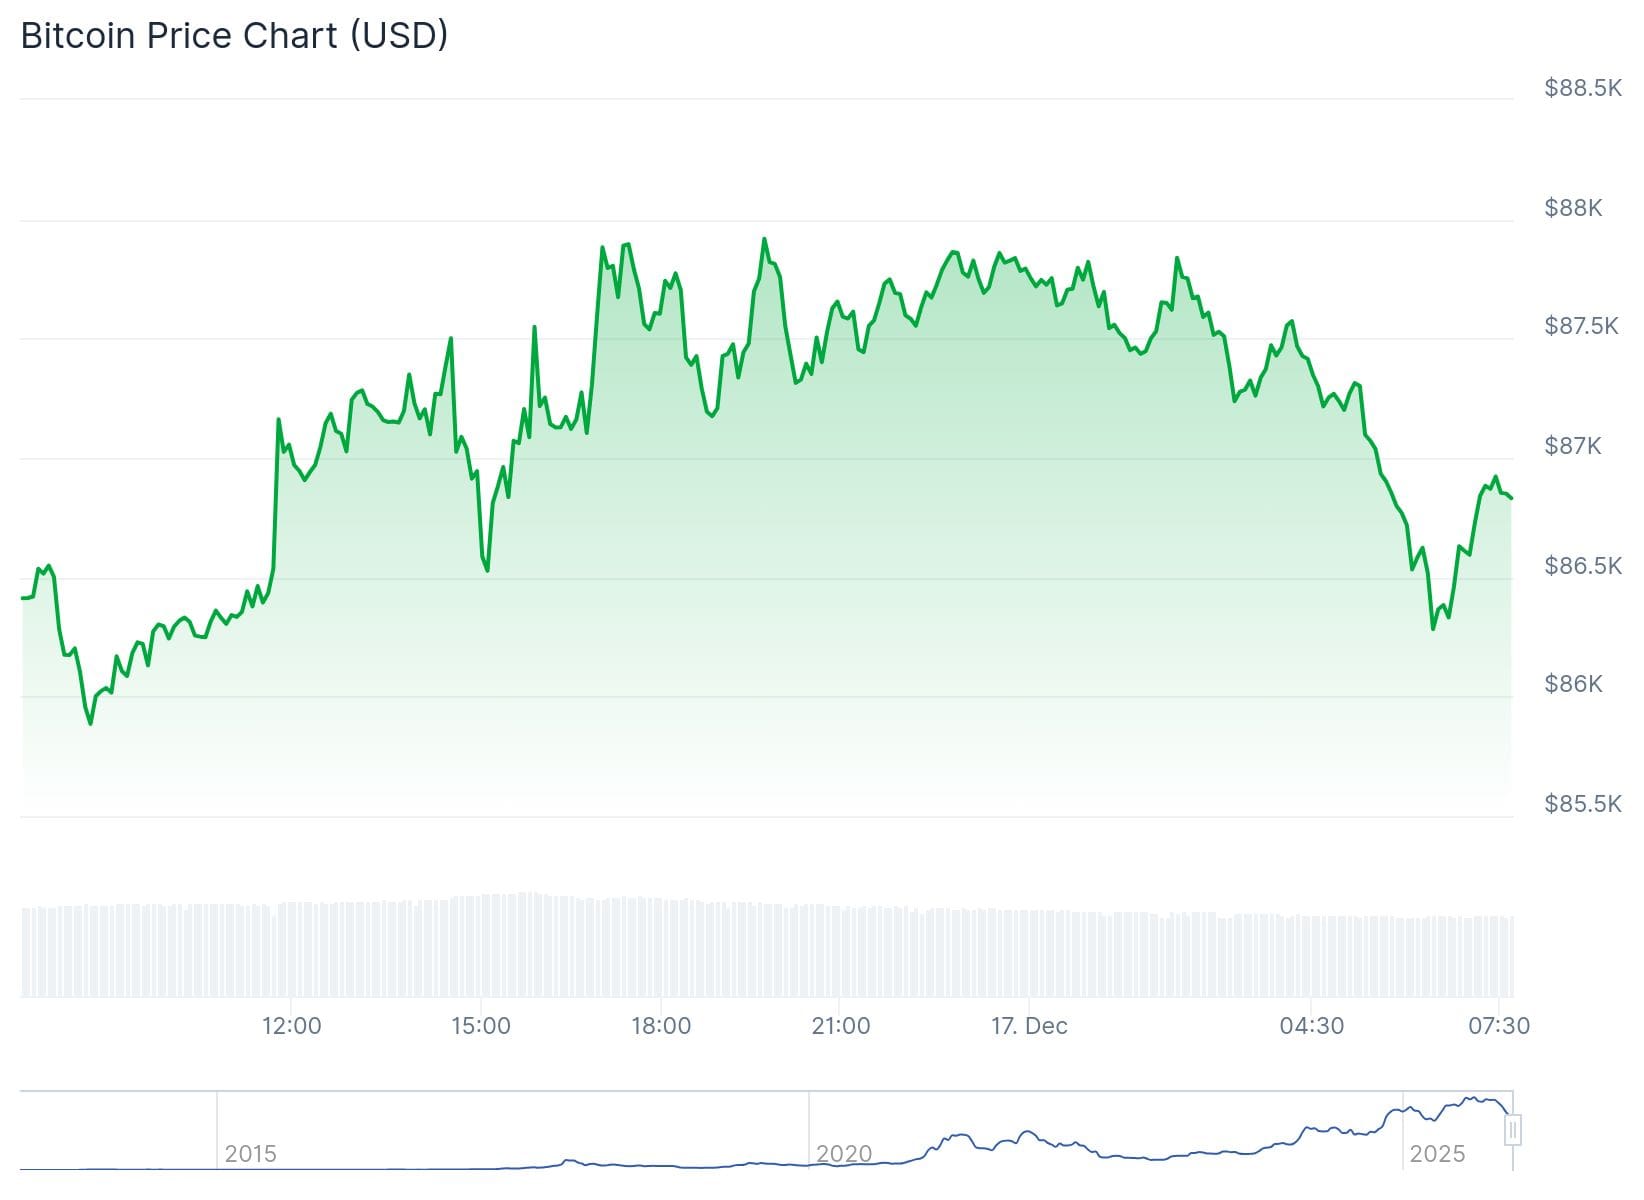The height and width of the screenshot is (1200, 1644).
Task: Click the 2025 navigator year label
Action: [x=1437, y=1154]
